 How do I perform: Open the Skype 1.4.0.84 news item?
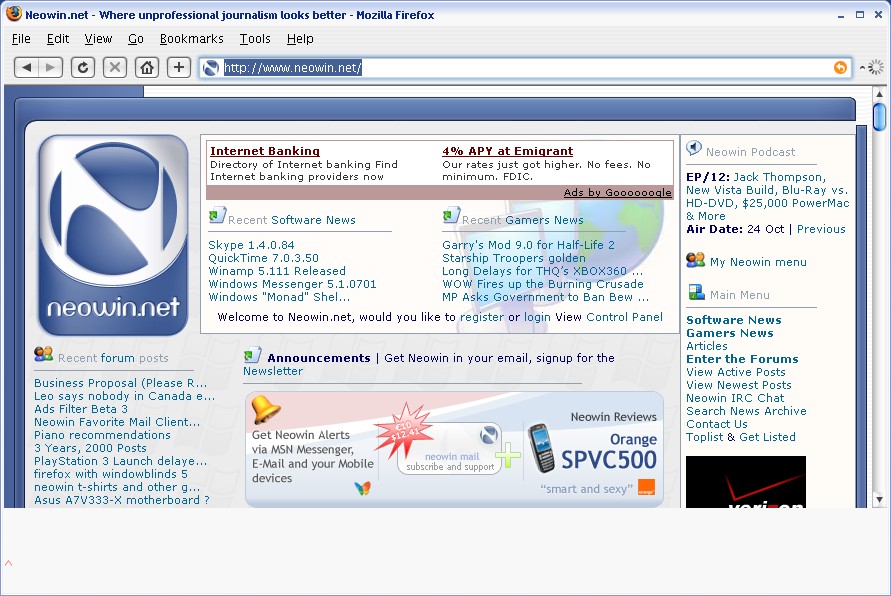251,245
